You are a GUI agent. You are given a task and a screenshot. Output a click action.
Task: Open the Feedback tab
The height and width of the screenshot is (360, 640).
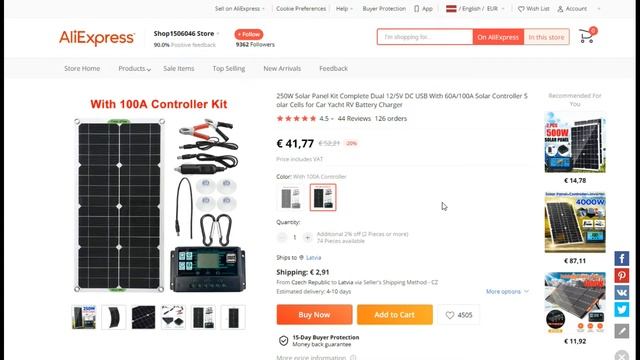333,69
